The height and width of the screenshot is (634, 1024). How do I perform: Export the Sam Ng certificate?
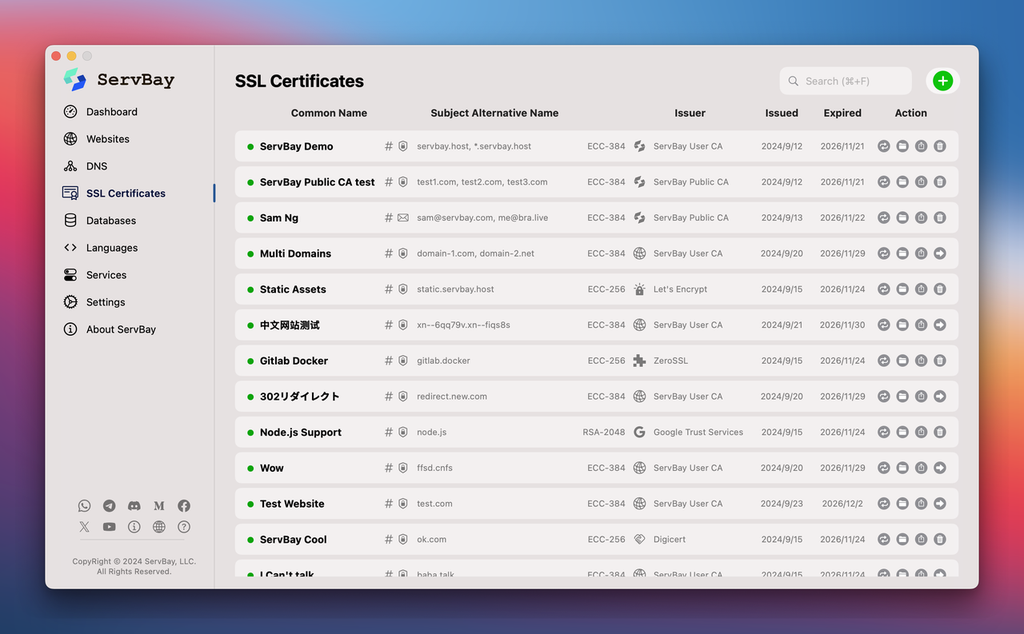point(921,217)
